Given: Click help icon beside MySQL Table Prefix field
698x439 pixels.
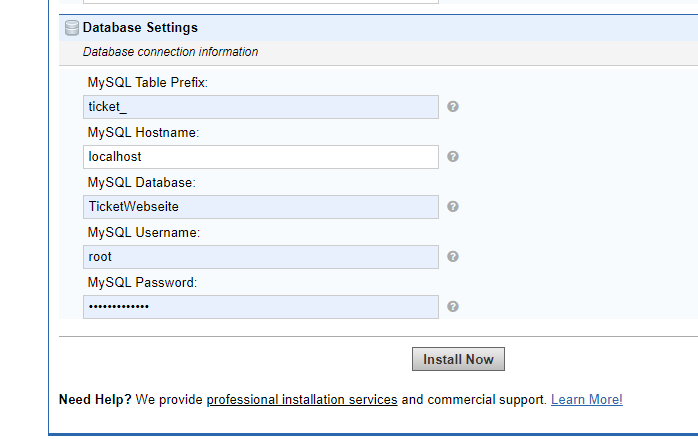Looking at the screenshot, I should coord(453,106).
